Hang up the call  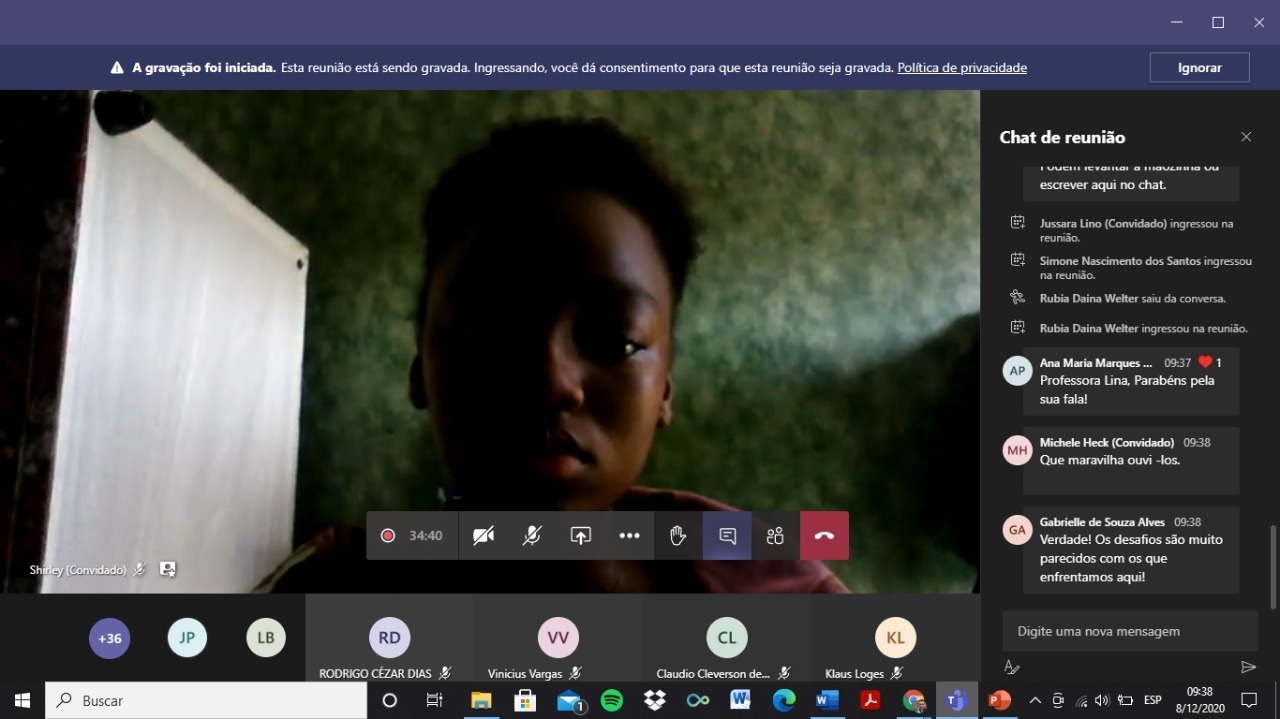[824, 536]
